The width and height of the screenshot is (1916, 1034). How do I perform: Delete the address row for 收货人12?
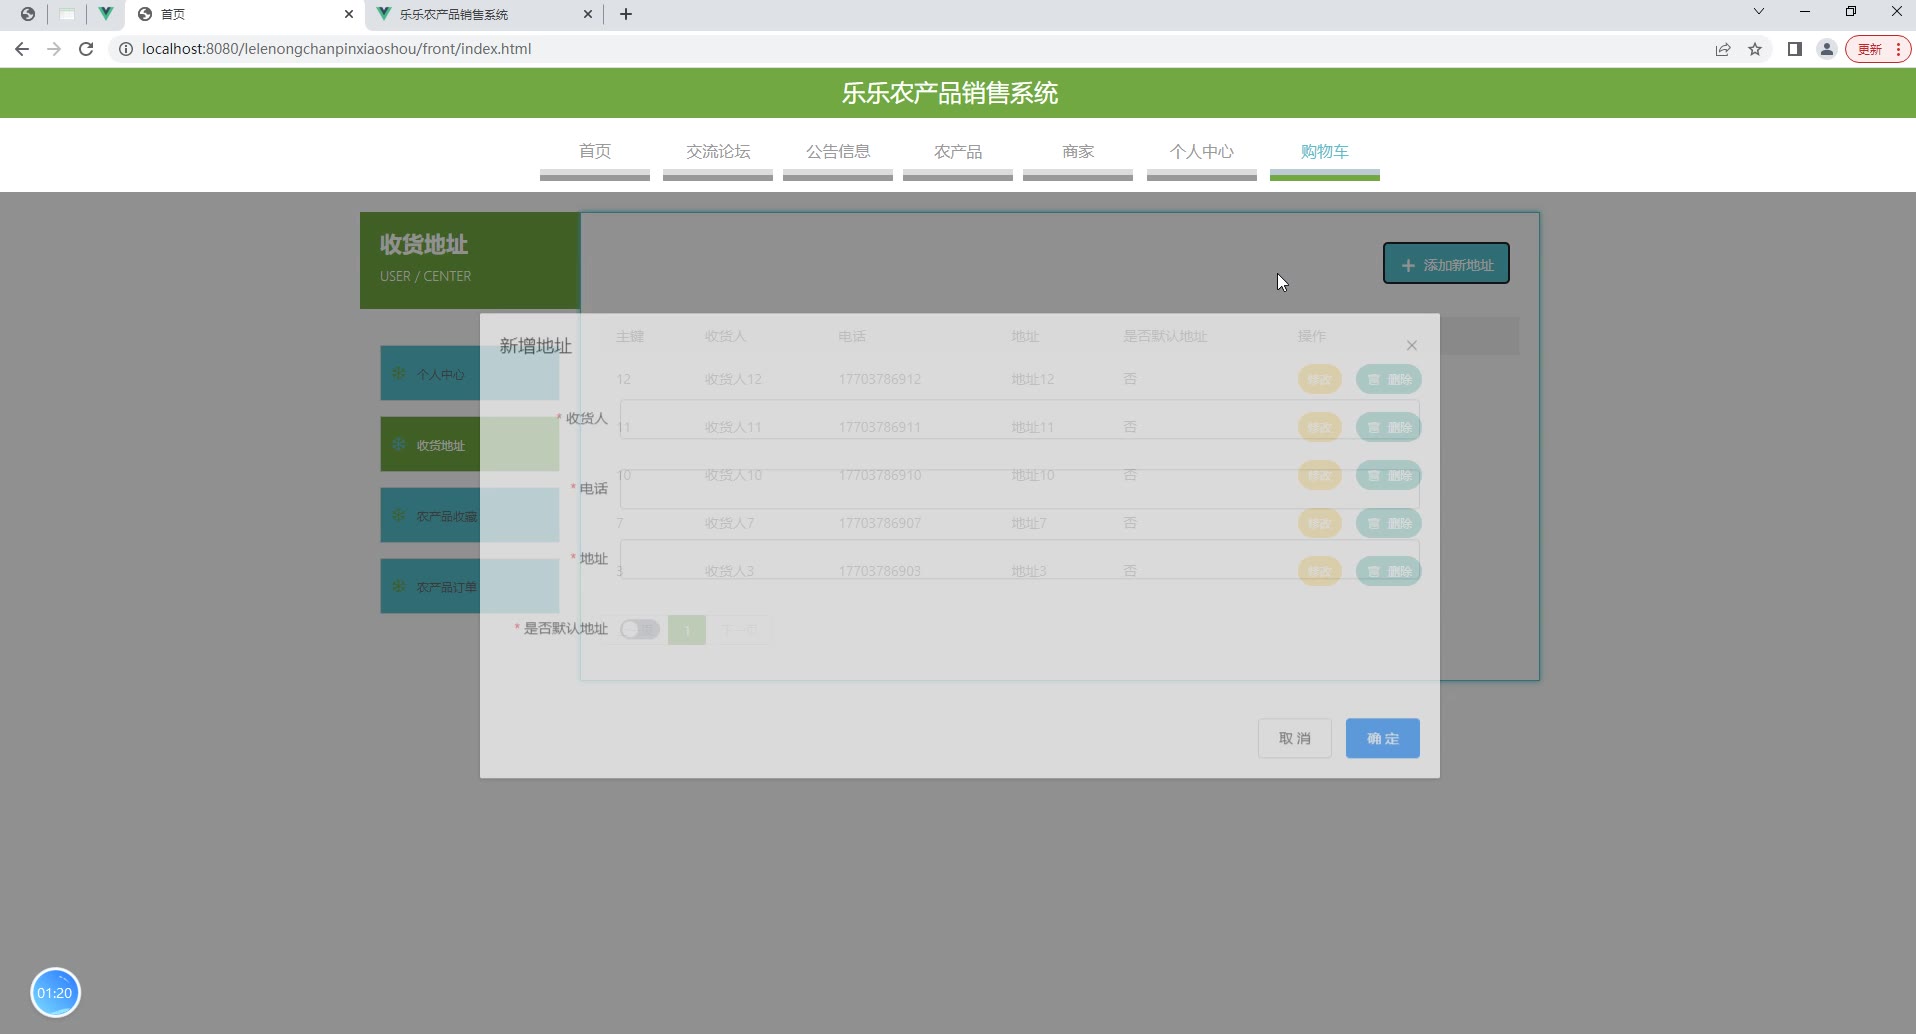coord(1389,379)
